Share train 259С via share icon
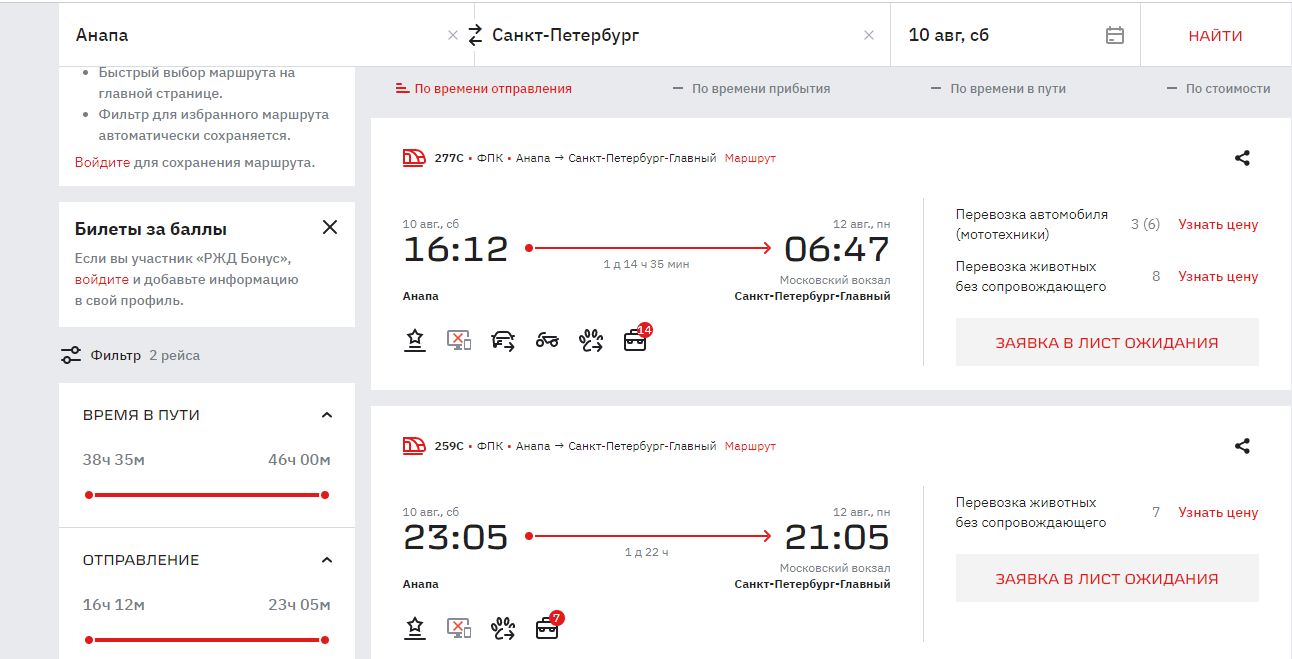 coord(1242,446)
